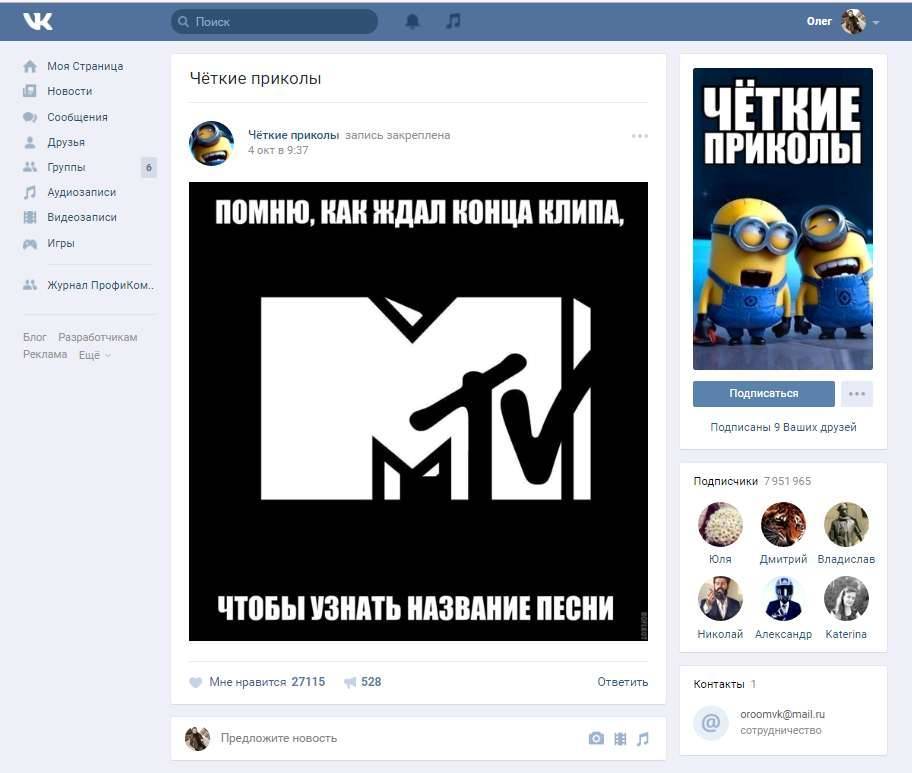Click the VK logo in header
This screenshot has height=773, width=912.
38,21
